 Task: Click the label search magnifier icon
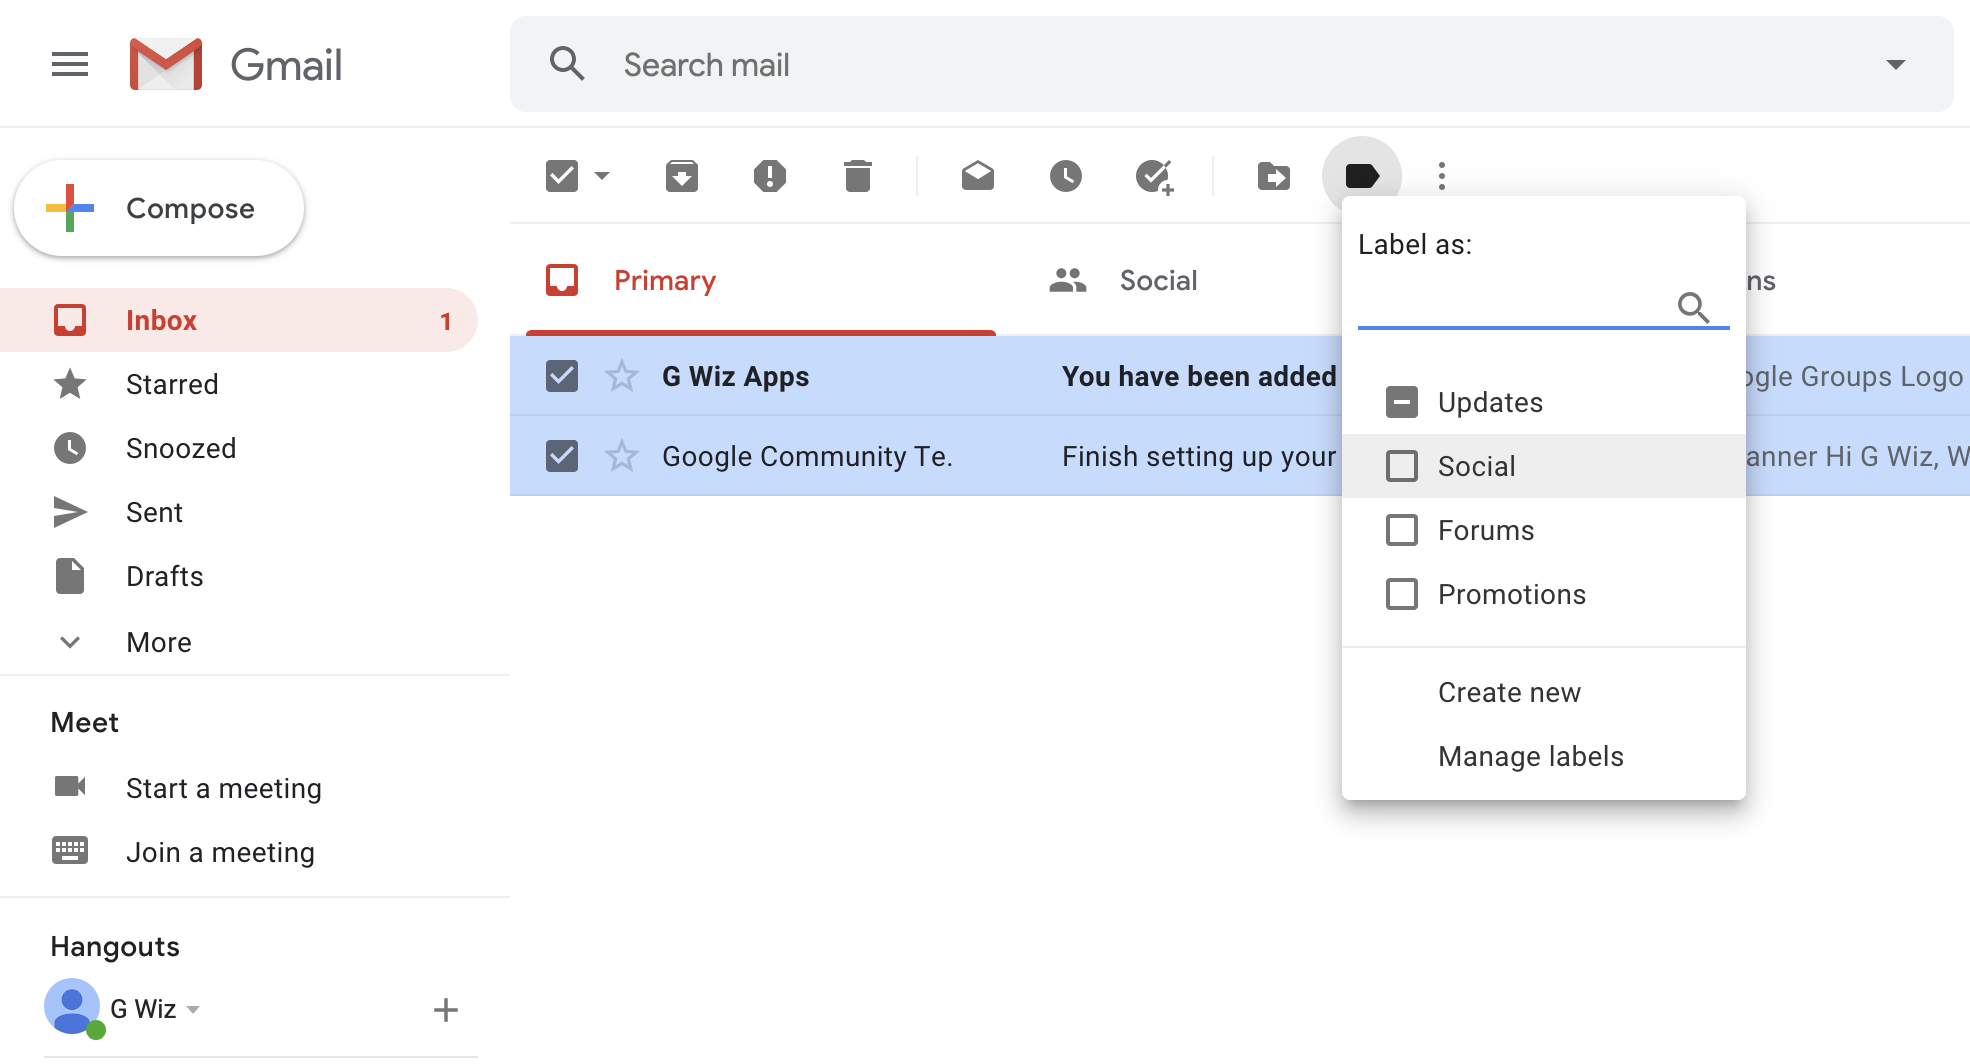click(1693, 307)
